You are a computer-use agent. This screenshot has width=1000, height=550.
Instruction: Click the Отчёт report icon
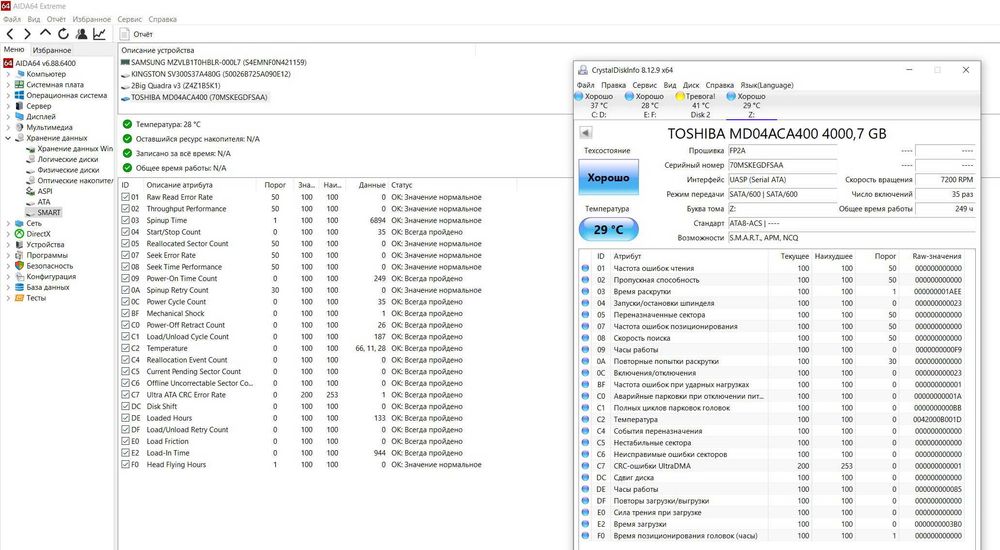[124, 34]
